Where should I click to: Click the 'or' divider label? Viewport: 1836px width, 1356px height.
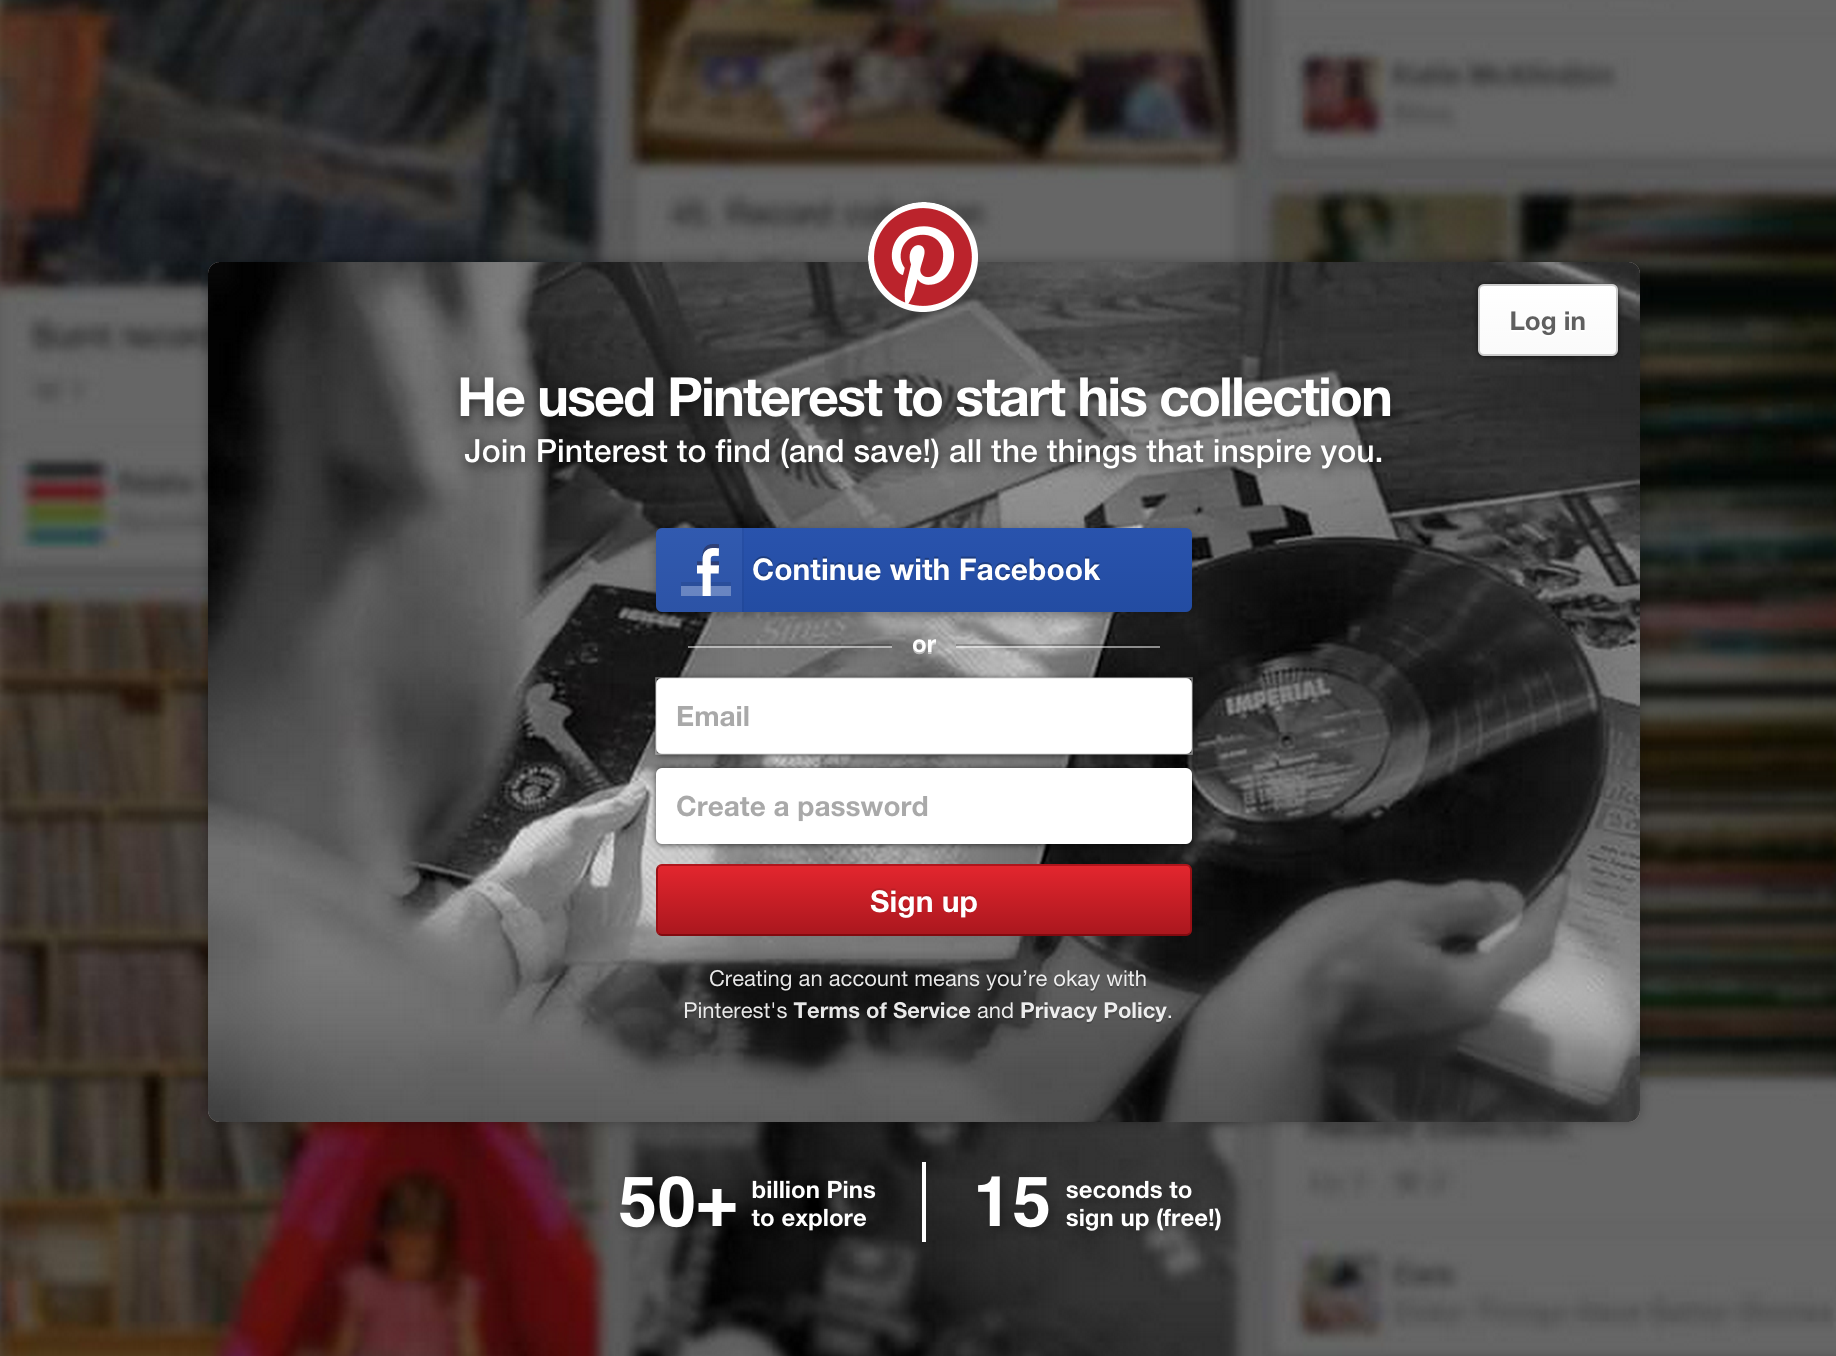pos(924,646)
